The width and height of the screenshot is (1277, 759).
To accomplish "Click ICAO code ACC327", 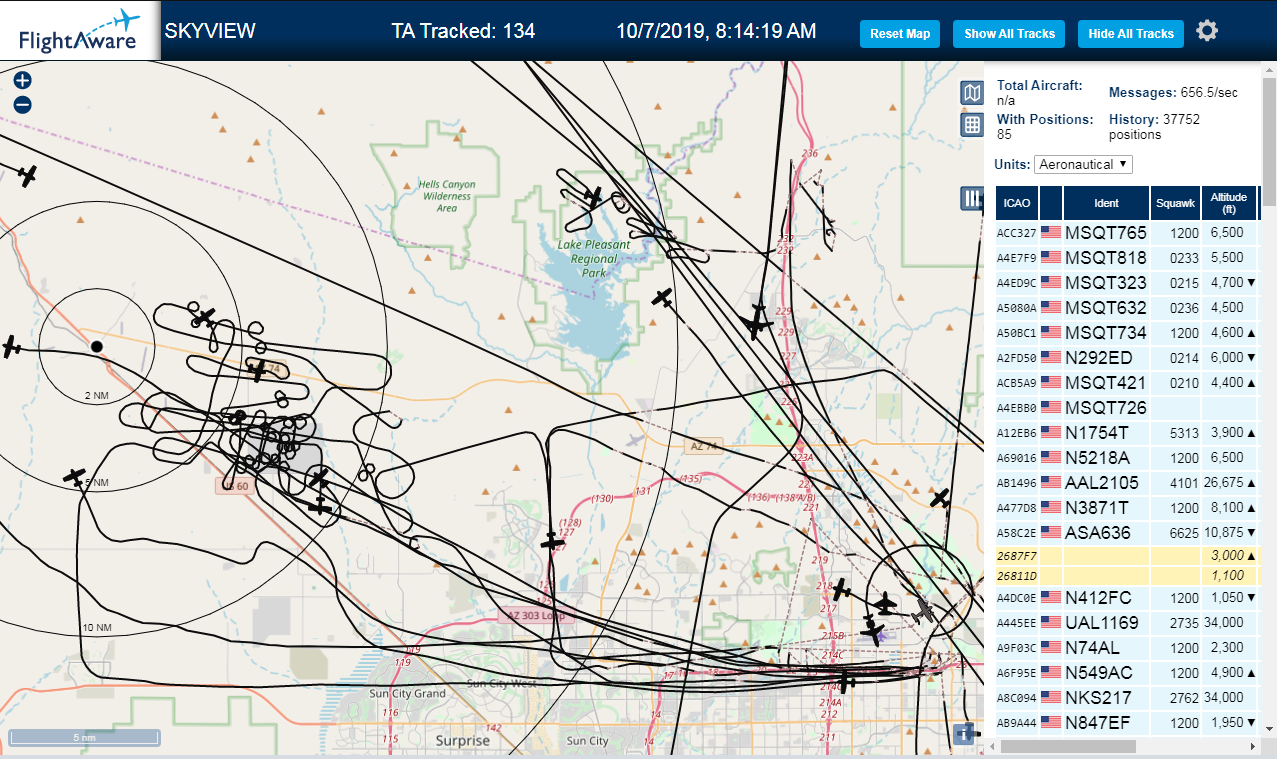I will 1016,233.
